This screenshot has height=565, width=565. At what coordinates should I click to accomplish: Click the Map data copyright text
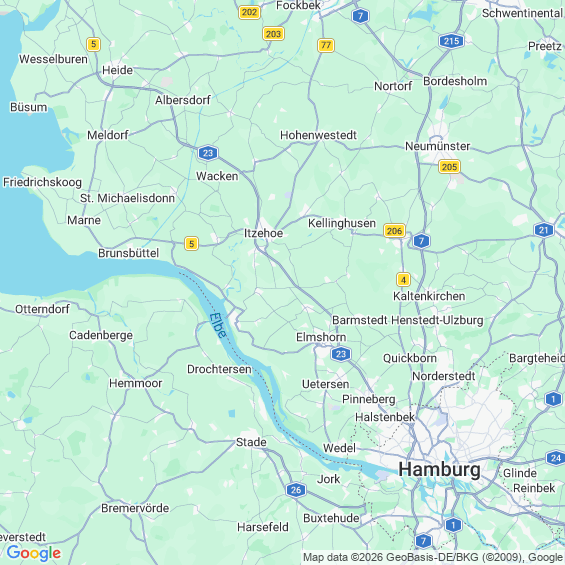tap(433, 557)
